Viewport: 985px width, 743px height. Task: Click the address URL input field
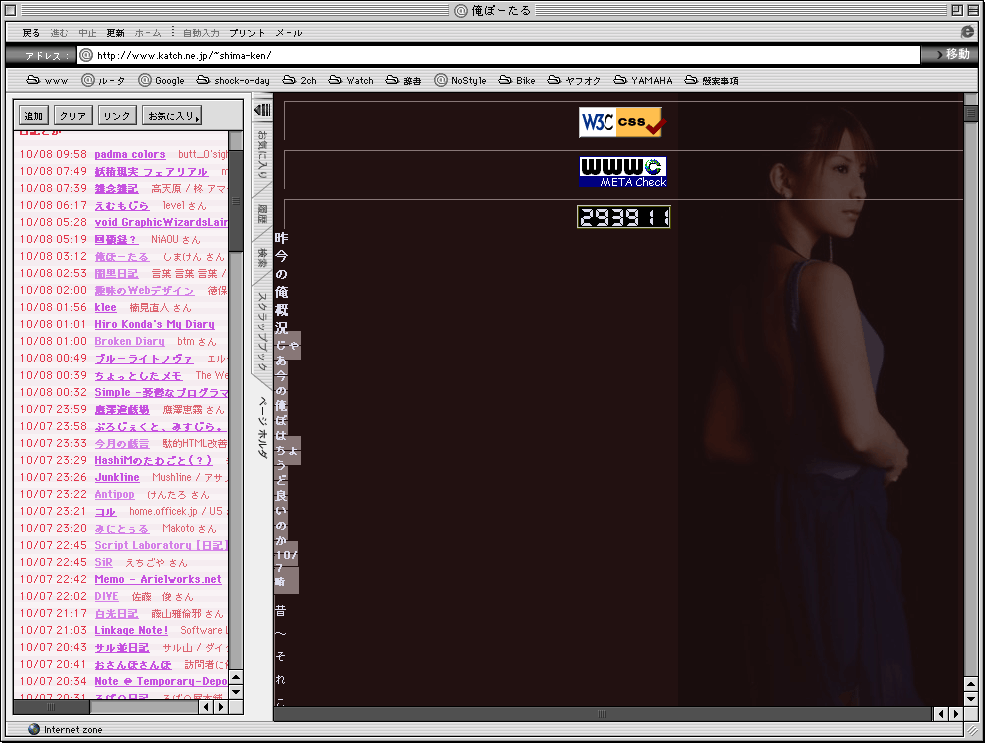(x=500, y=55)
